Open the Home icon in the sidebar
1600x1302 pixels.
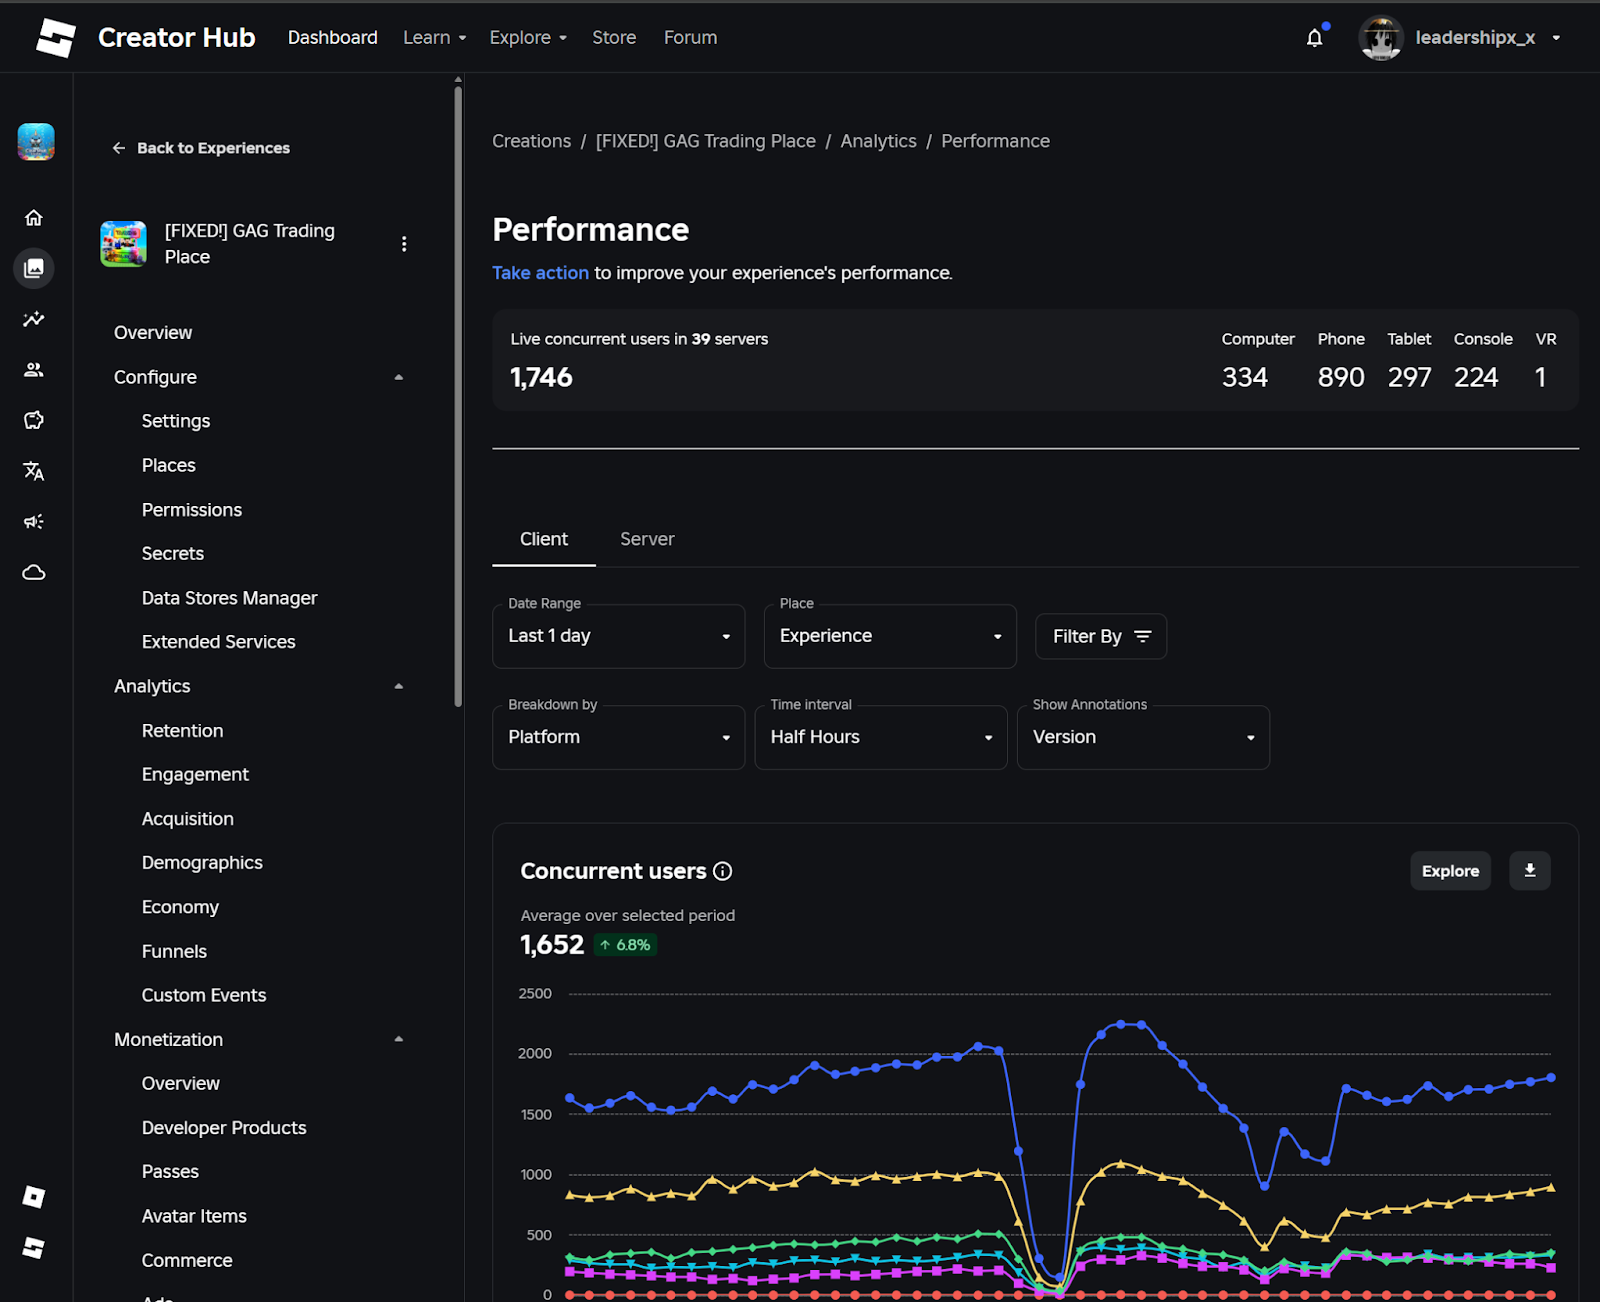tap(33, 217)
